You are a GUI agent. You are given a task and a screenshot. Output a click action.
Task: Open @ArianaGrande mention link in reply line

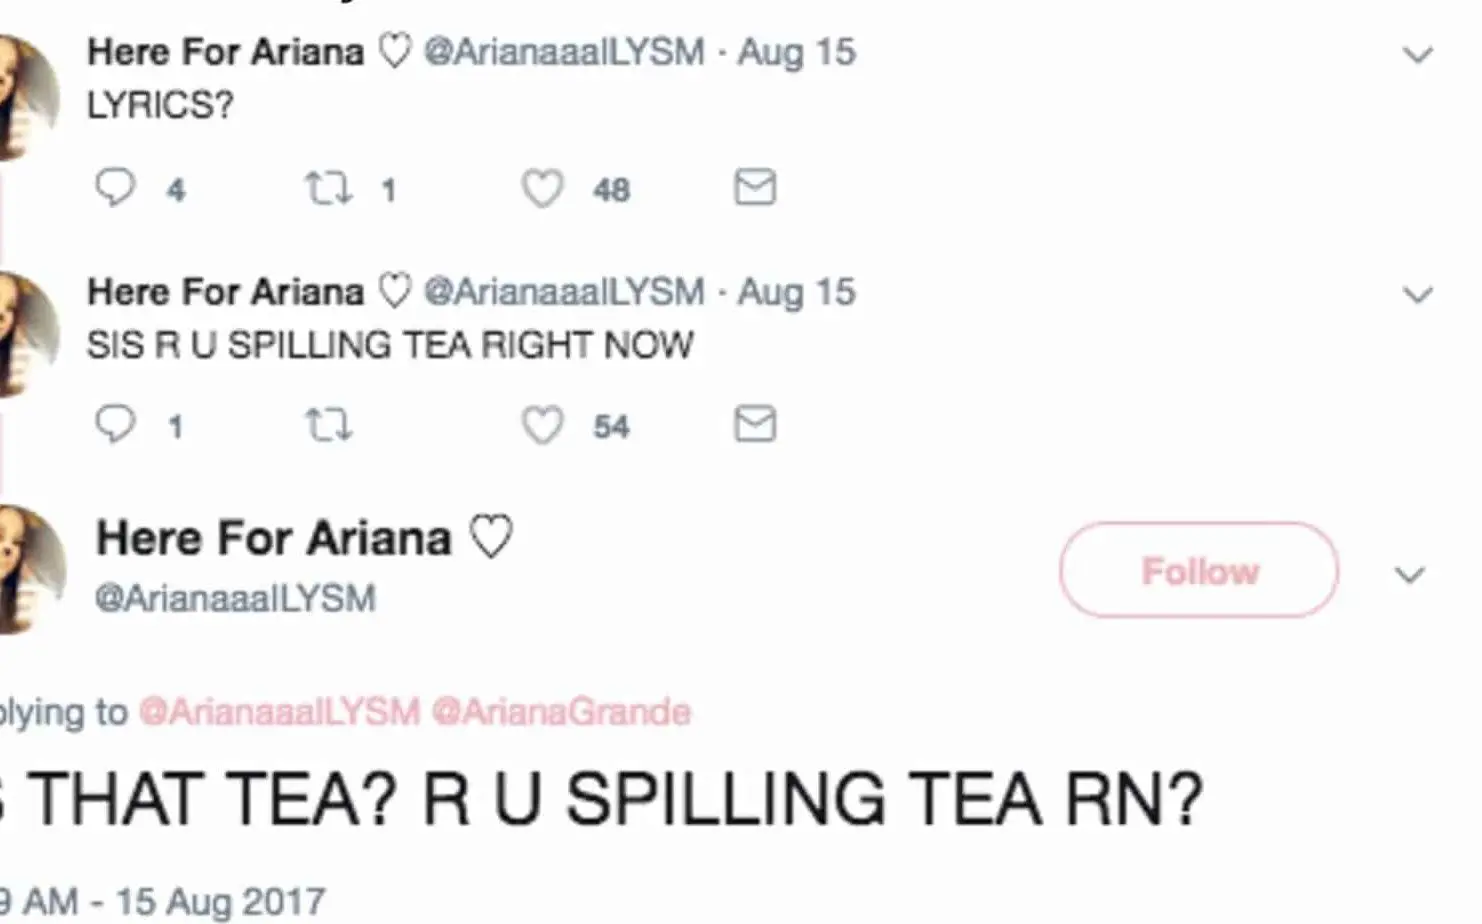pos(561,712)
